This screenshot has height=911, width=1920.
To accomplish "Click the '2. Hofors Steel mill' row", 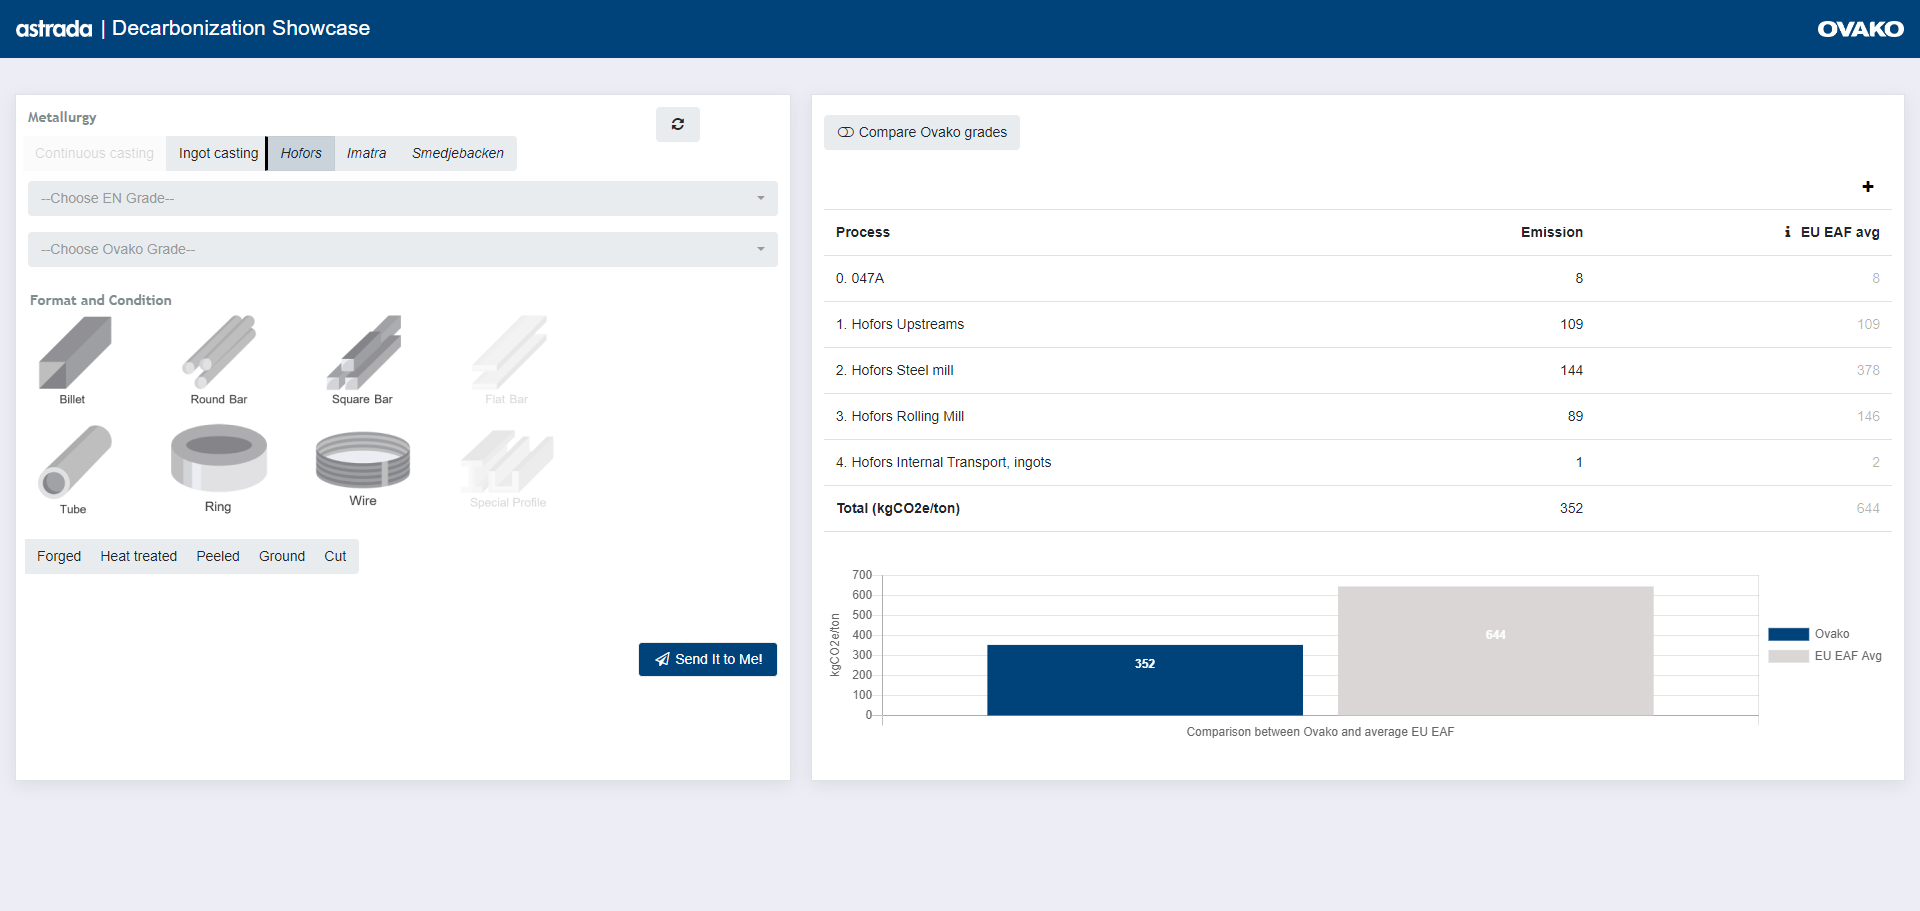I will coord(1358,370).
